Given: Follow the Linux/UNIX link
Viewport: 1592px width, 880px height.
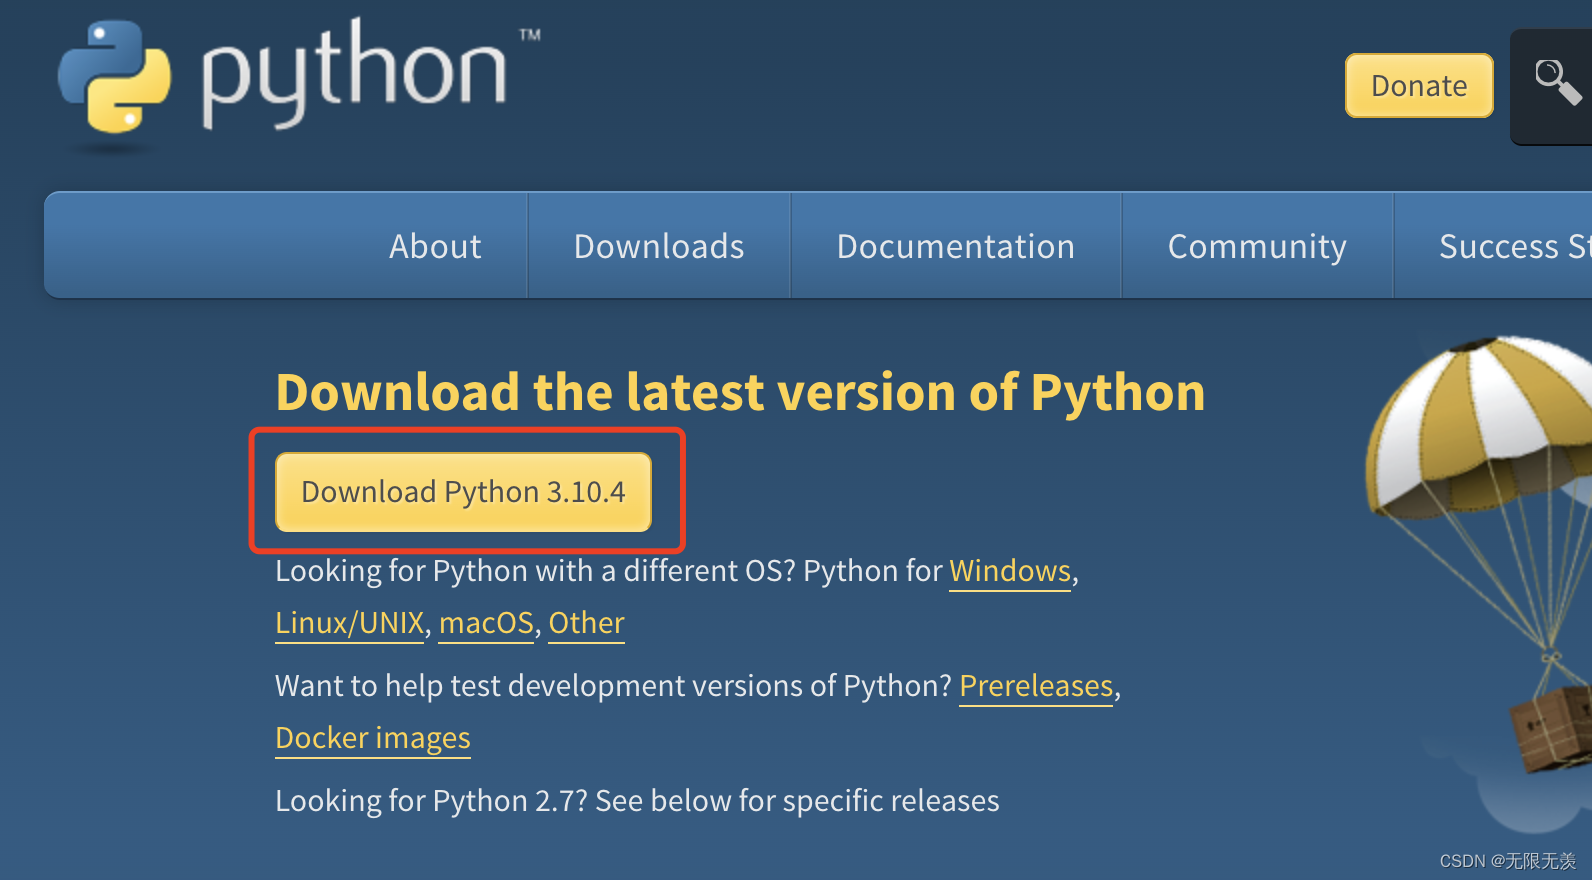Looking at the screenshot, I should (350, 623).
